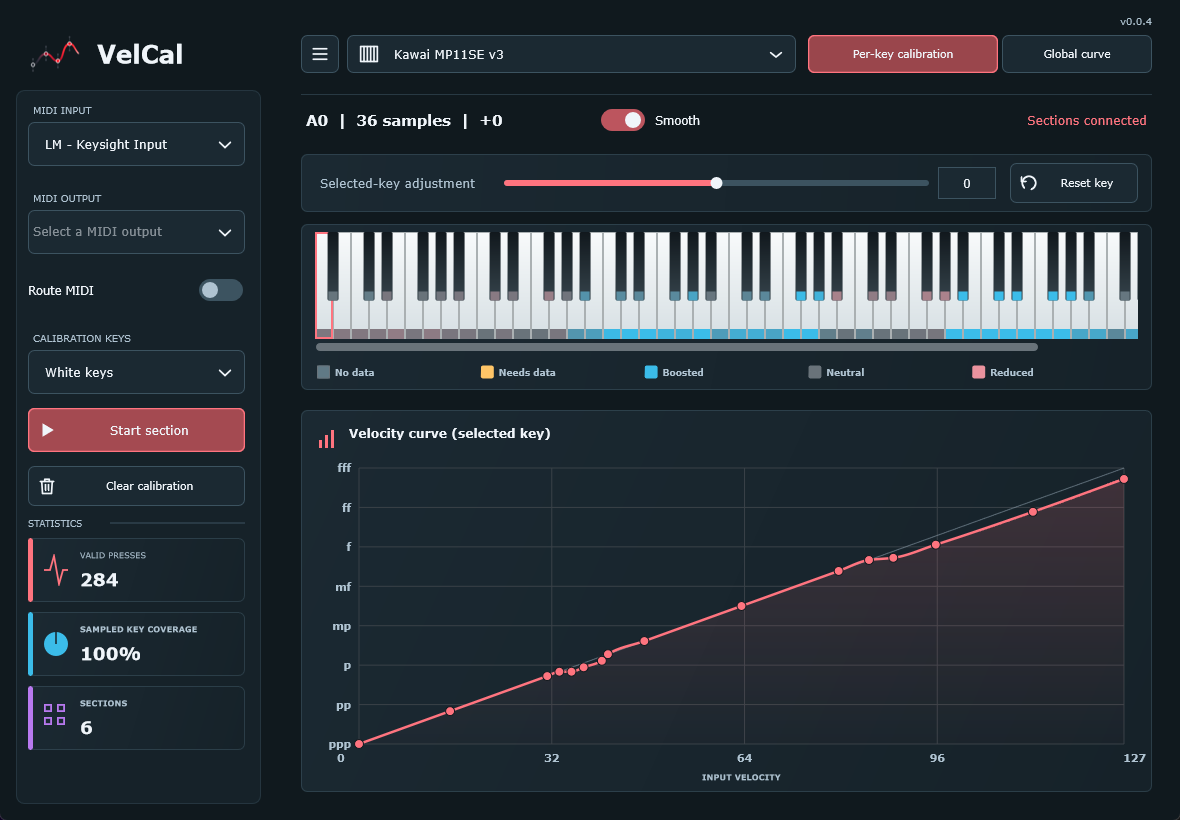The image size is (1180, 820).
Task: Click the curve point at velocity 64
Action: pos(741,606)
